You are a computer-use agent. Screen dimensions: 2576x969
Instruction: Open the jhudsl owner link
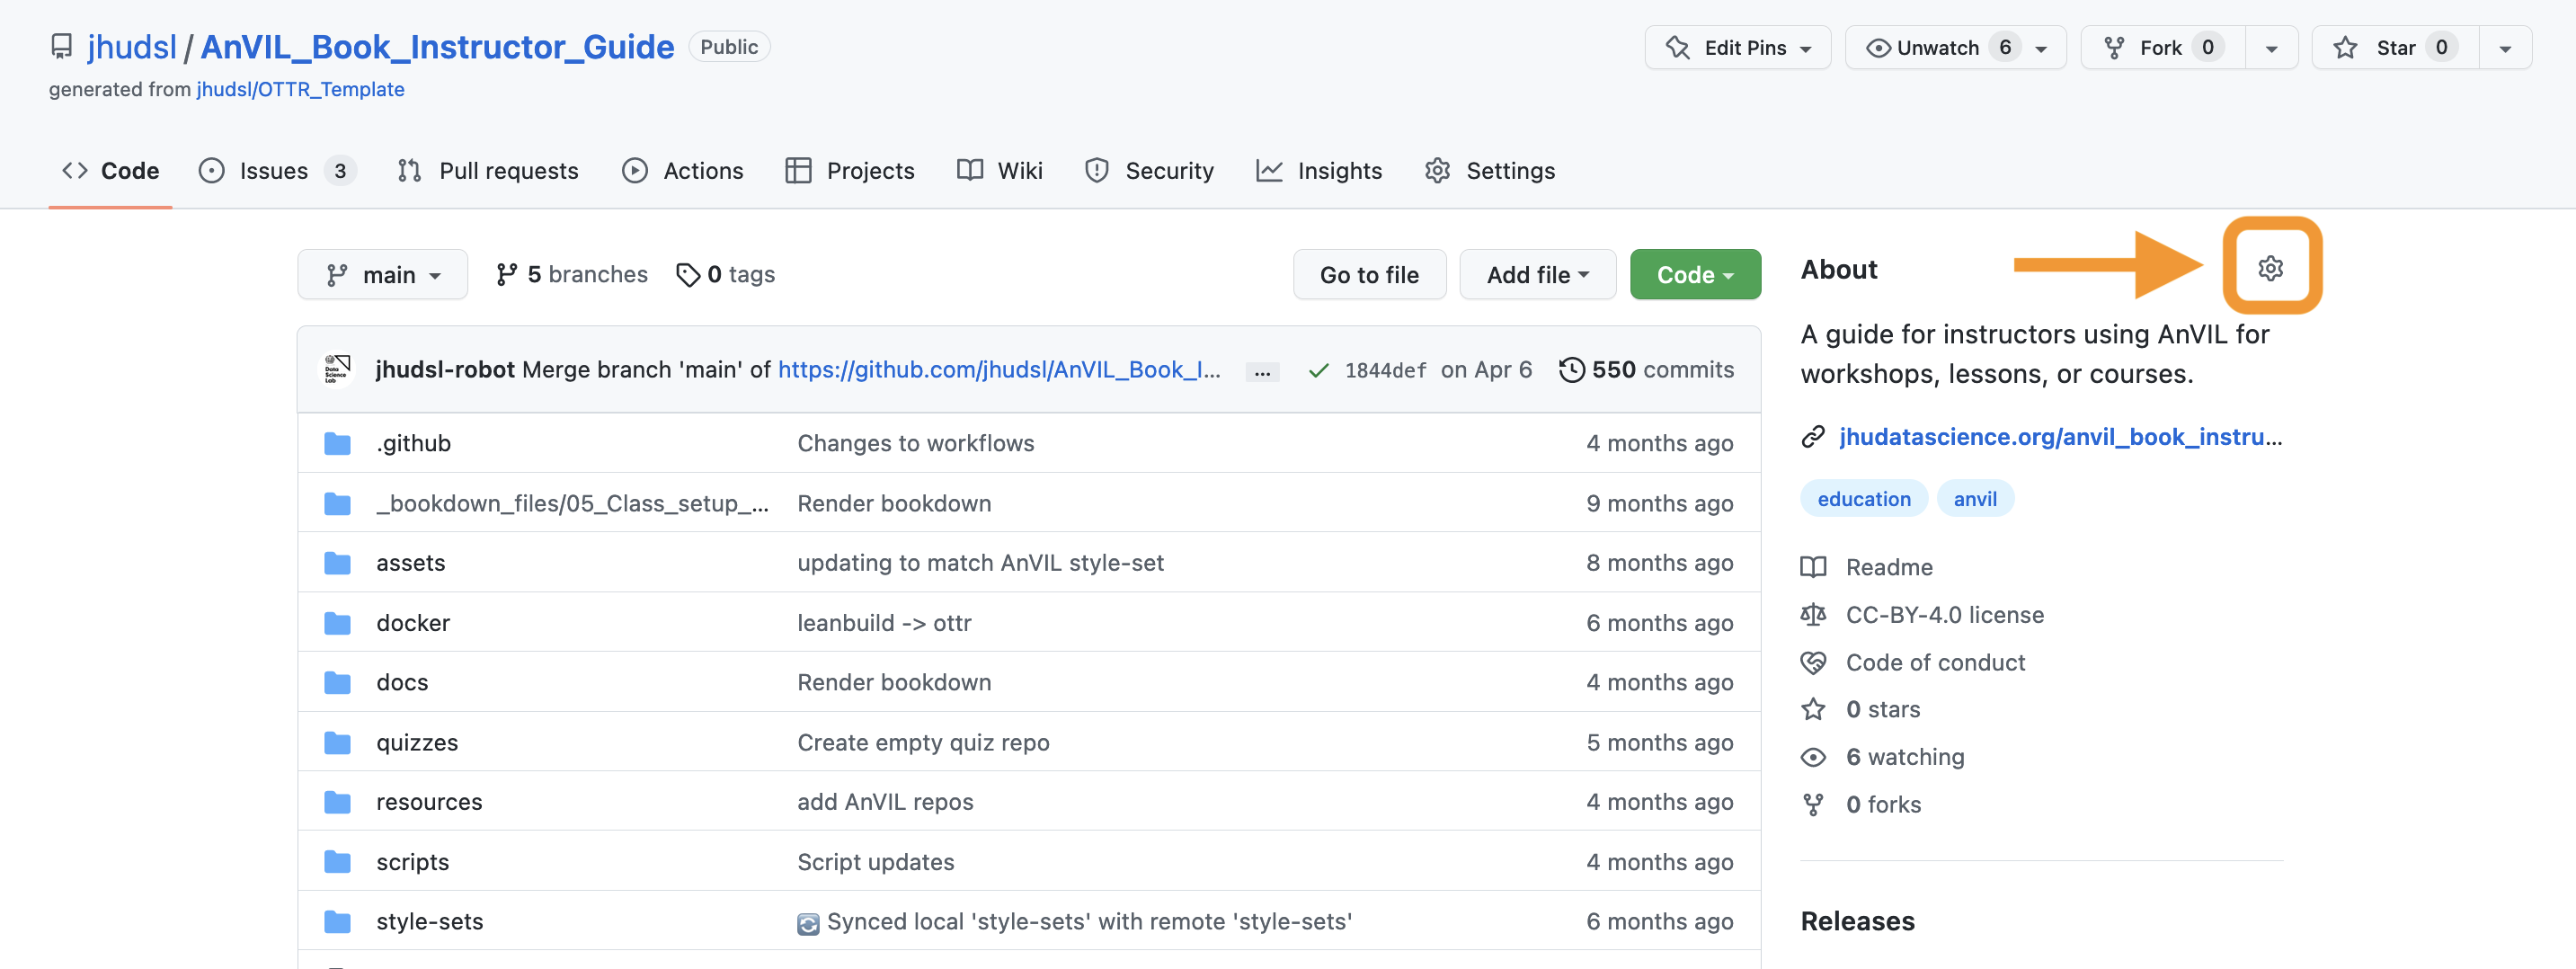tap(132, 47)
